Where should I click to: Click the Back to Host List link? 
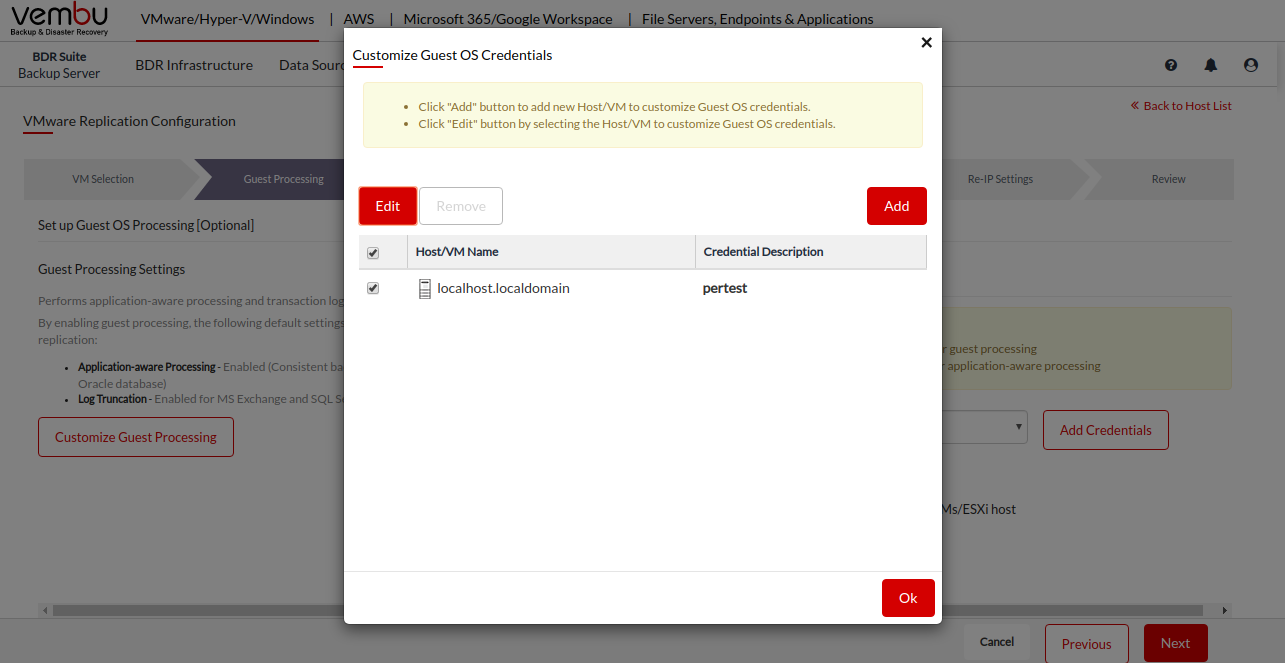pyautogui.click(x=1181, y=105)
